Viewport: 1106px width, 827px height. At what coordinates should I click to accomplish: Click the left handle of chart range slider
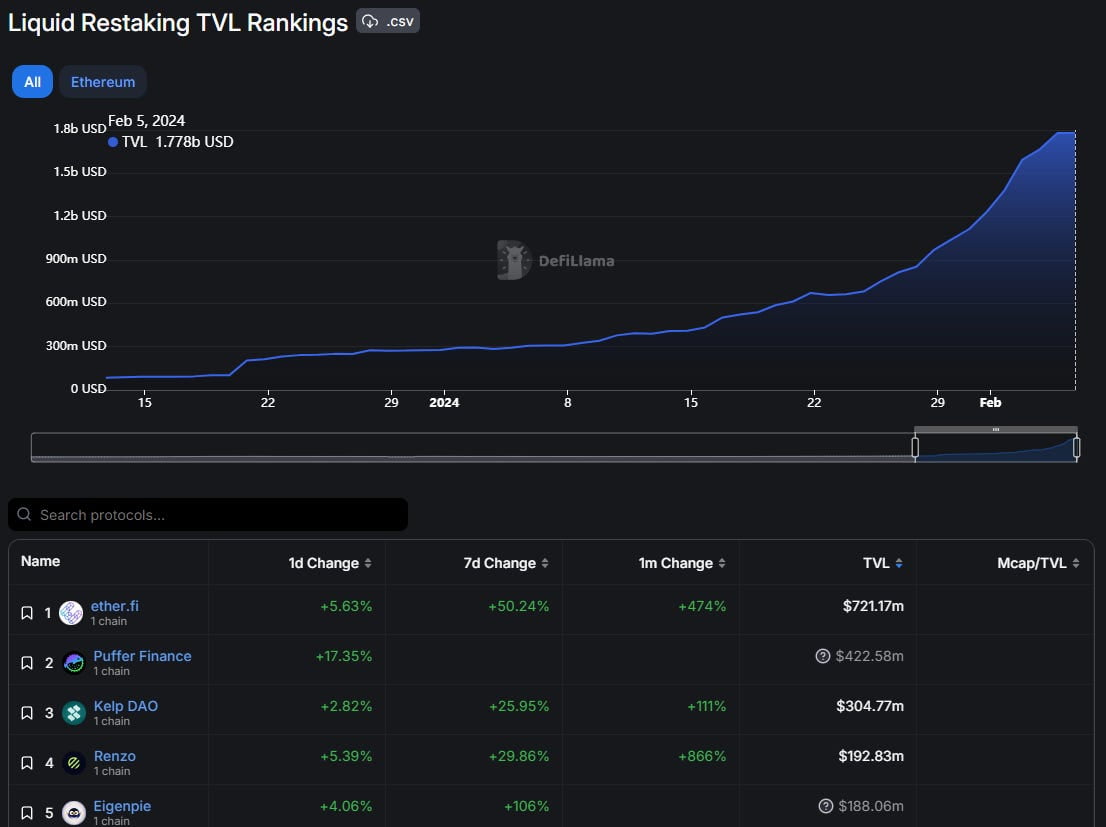[x=915, y=447]
